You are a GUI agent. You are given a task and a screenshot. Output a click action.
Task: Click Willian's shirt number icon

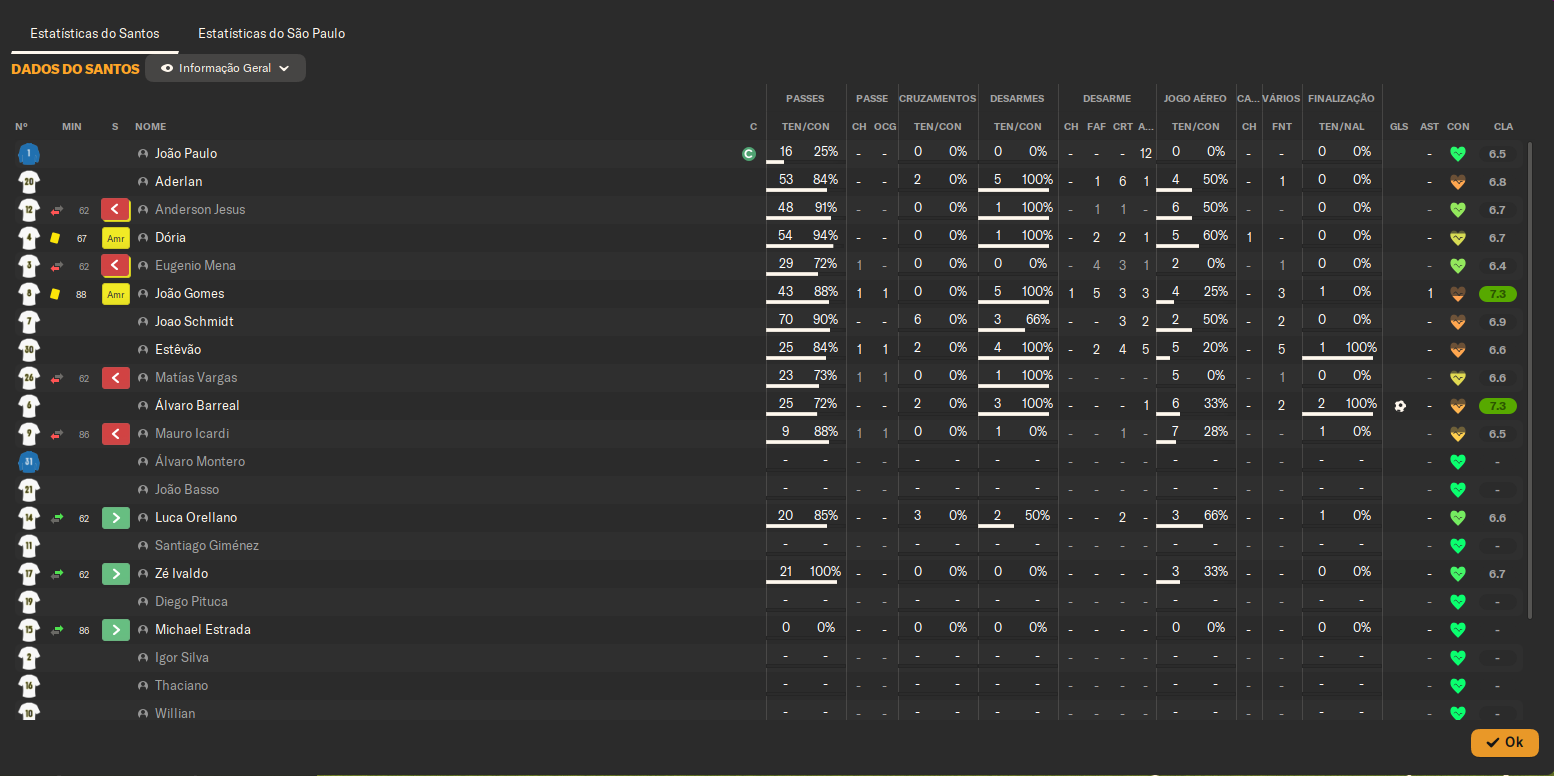click(29, 711)
